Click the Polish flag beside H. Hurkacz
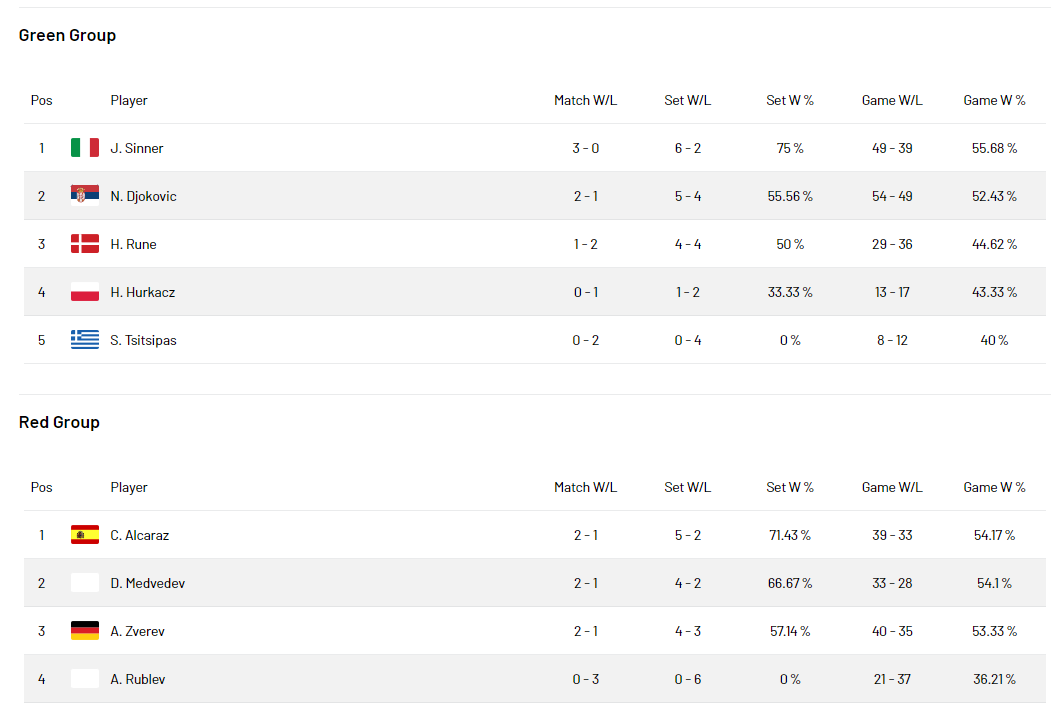Image resolution: width=1058 pixels, height=715 pixels. coord(85,291)
